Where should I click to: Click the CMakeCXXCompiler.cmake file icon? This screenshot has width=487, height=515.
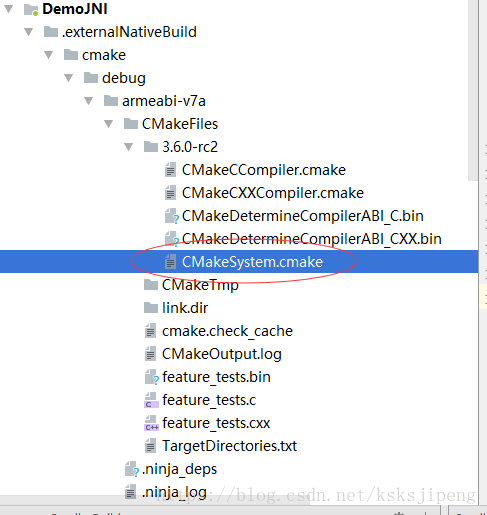(x=170, y=193)
